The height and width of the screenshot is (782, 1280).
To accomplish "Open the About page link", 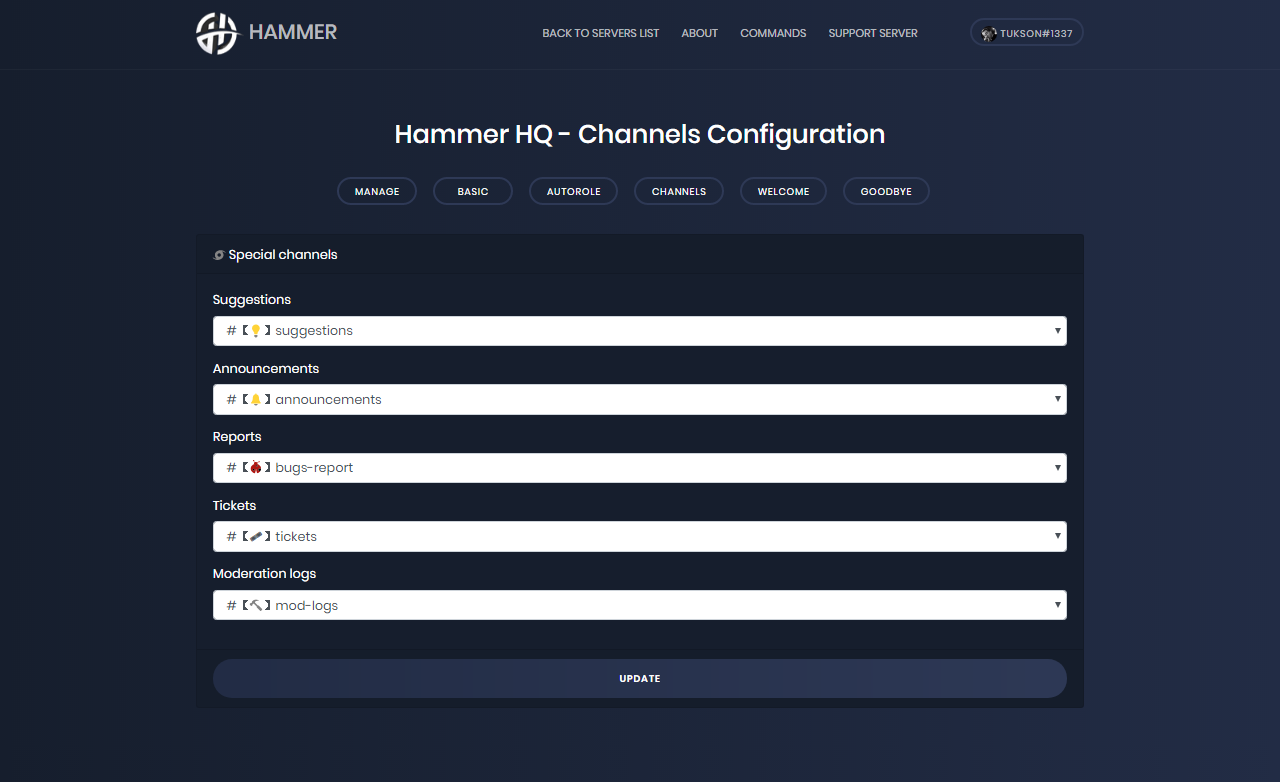I will tap(699, 33).
